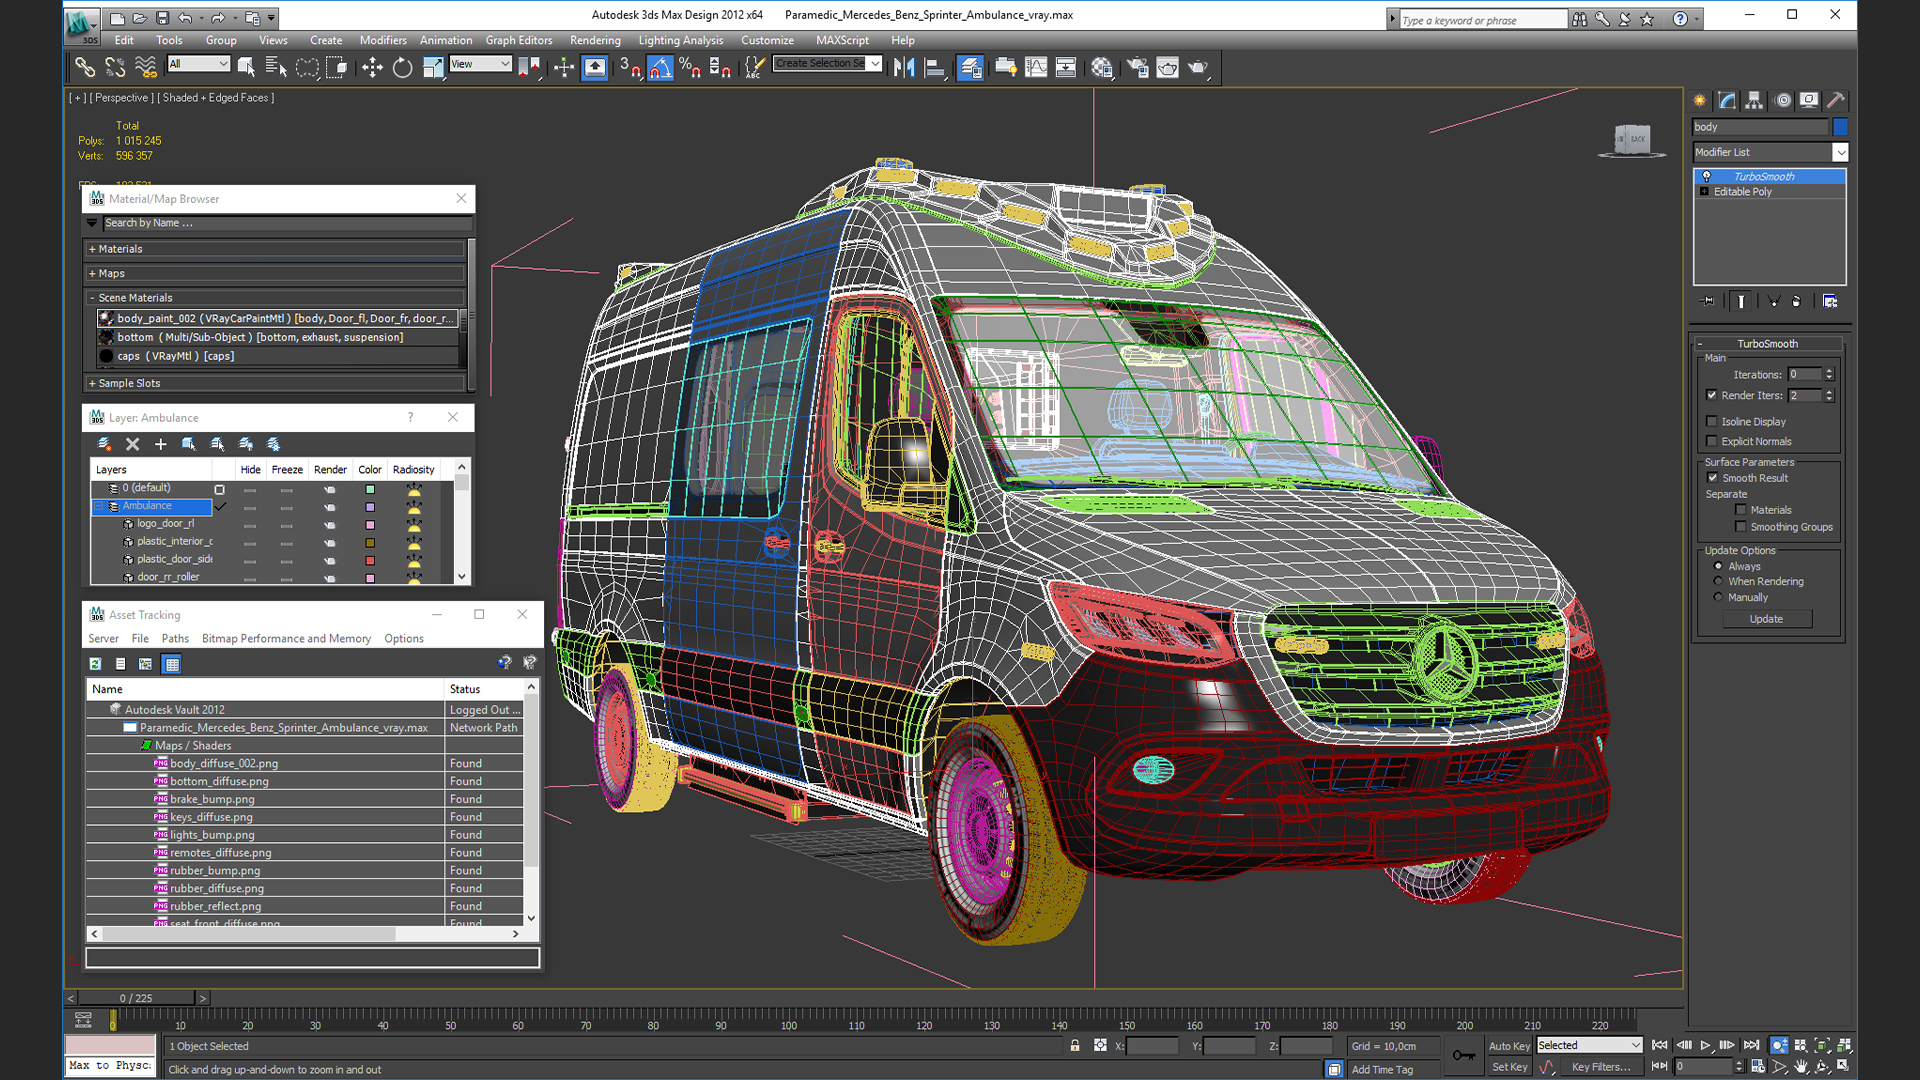Viewport: 1920px width, 1080px height.
Task: Click the Play Animation button
Action: point(1706,1045)
